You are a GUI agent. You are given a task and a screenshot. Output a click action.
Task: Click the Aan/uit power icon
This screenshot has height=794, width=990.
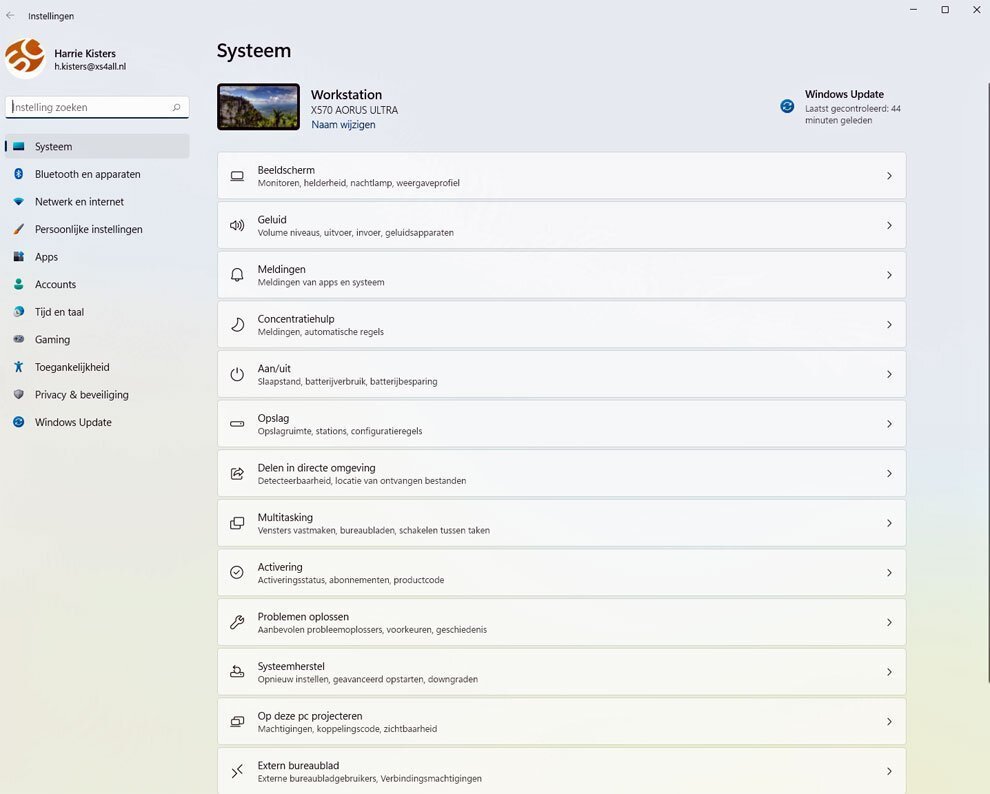click(x=237, y=374)
